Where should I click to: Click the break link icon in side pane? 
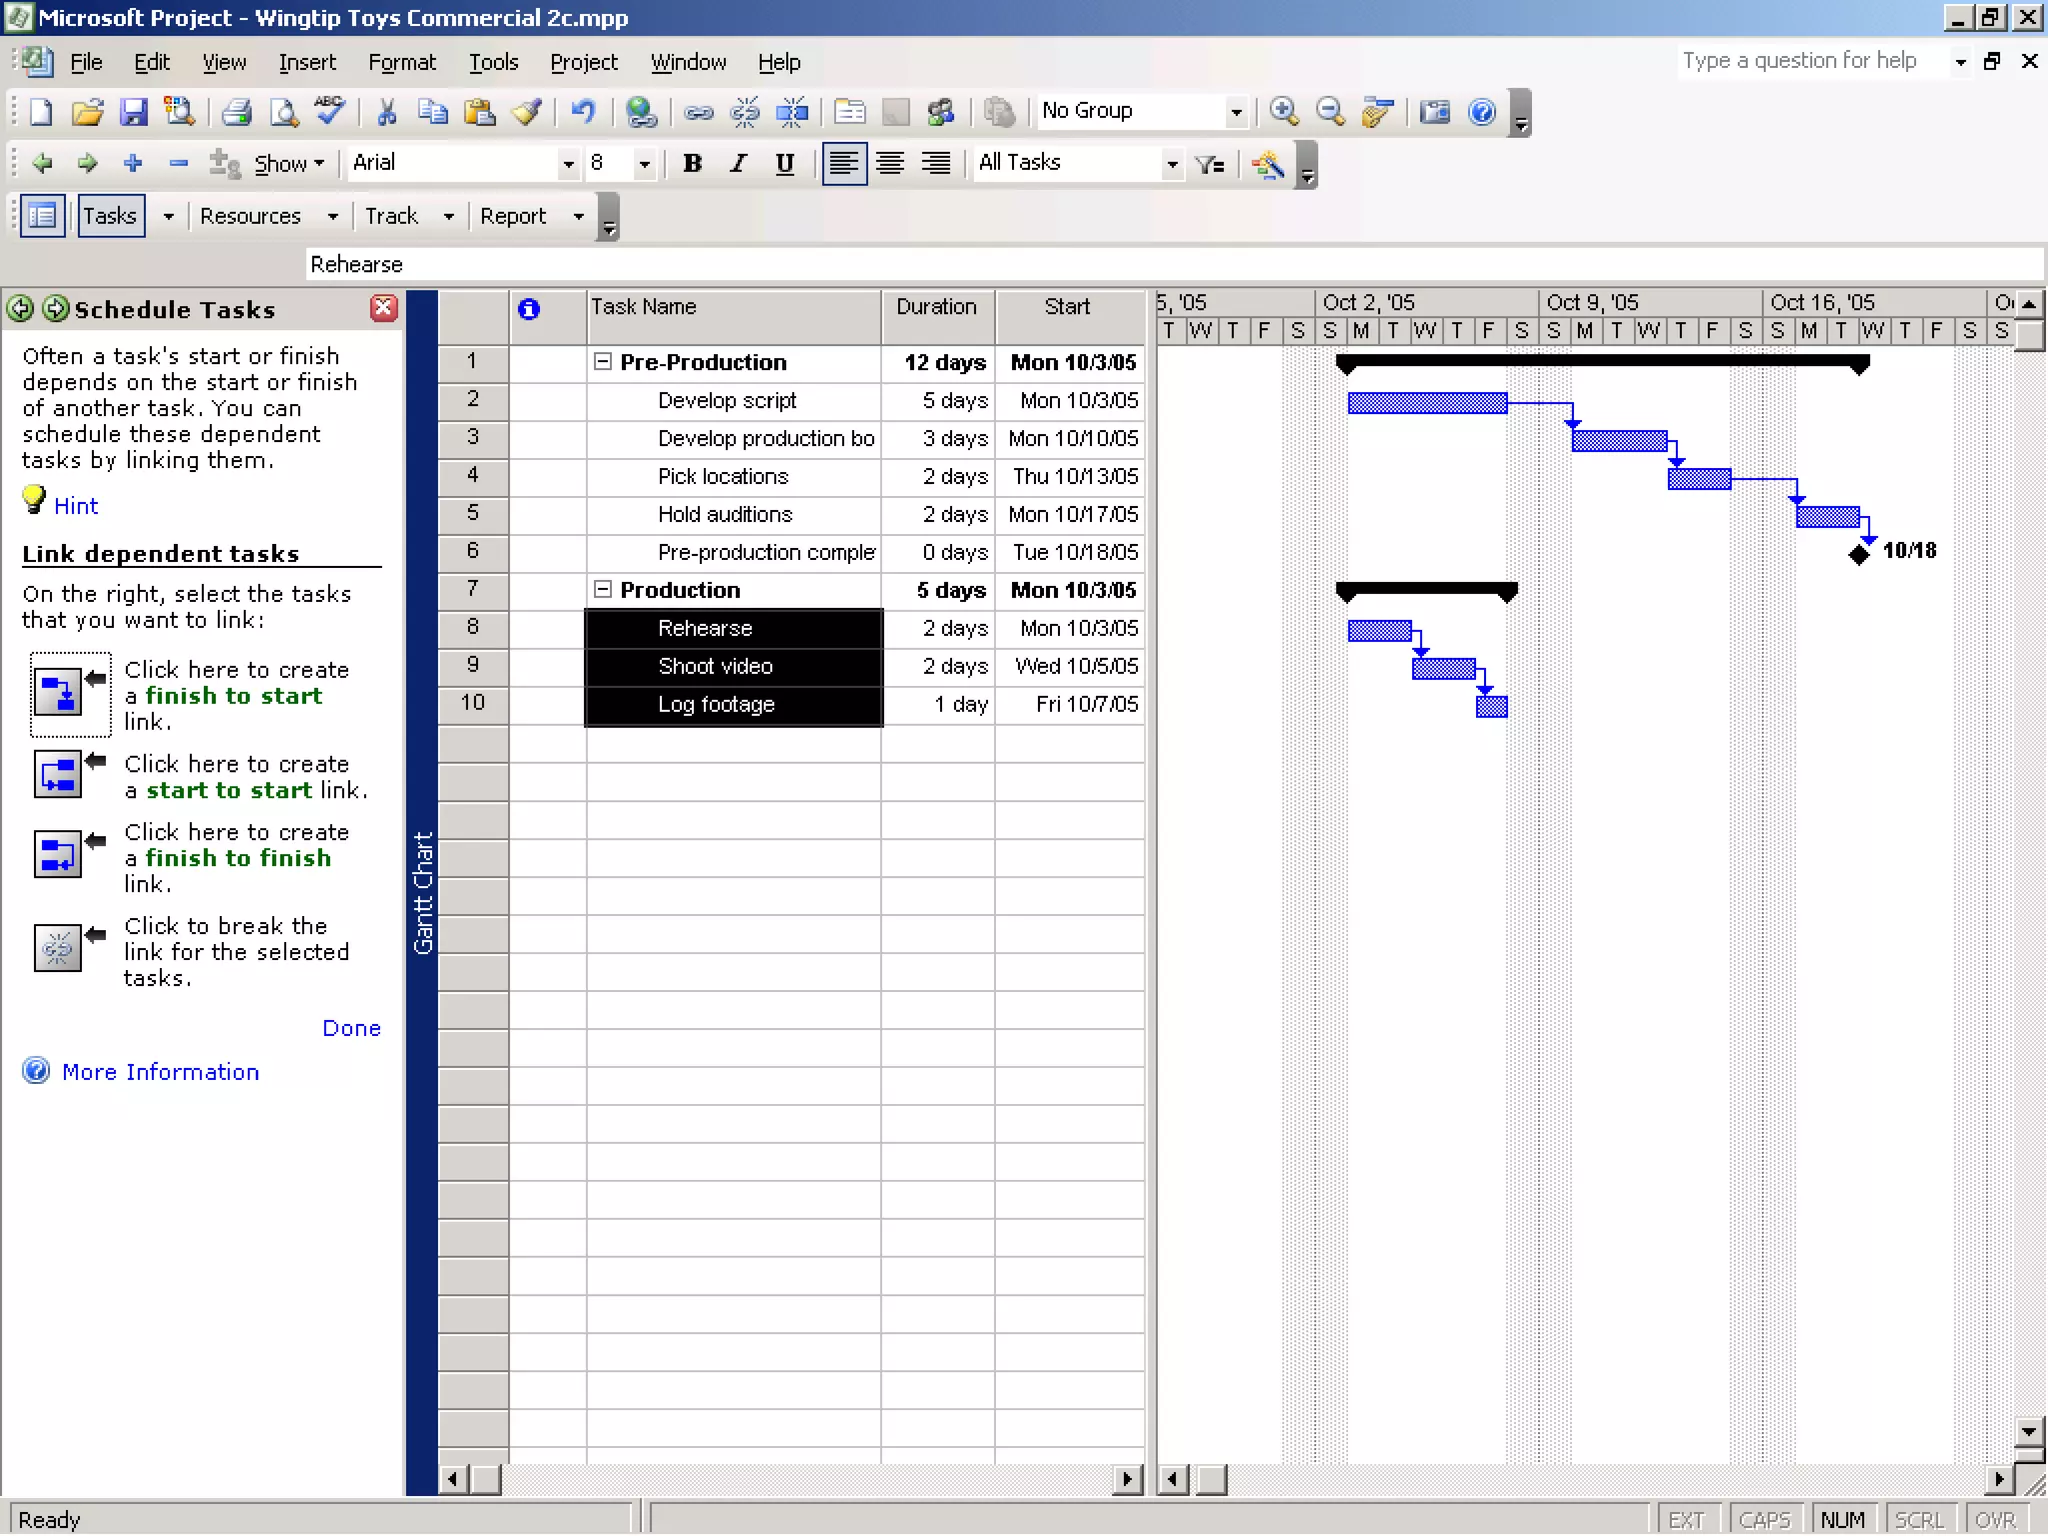click(58, 947)
